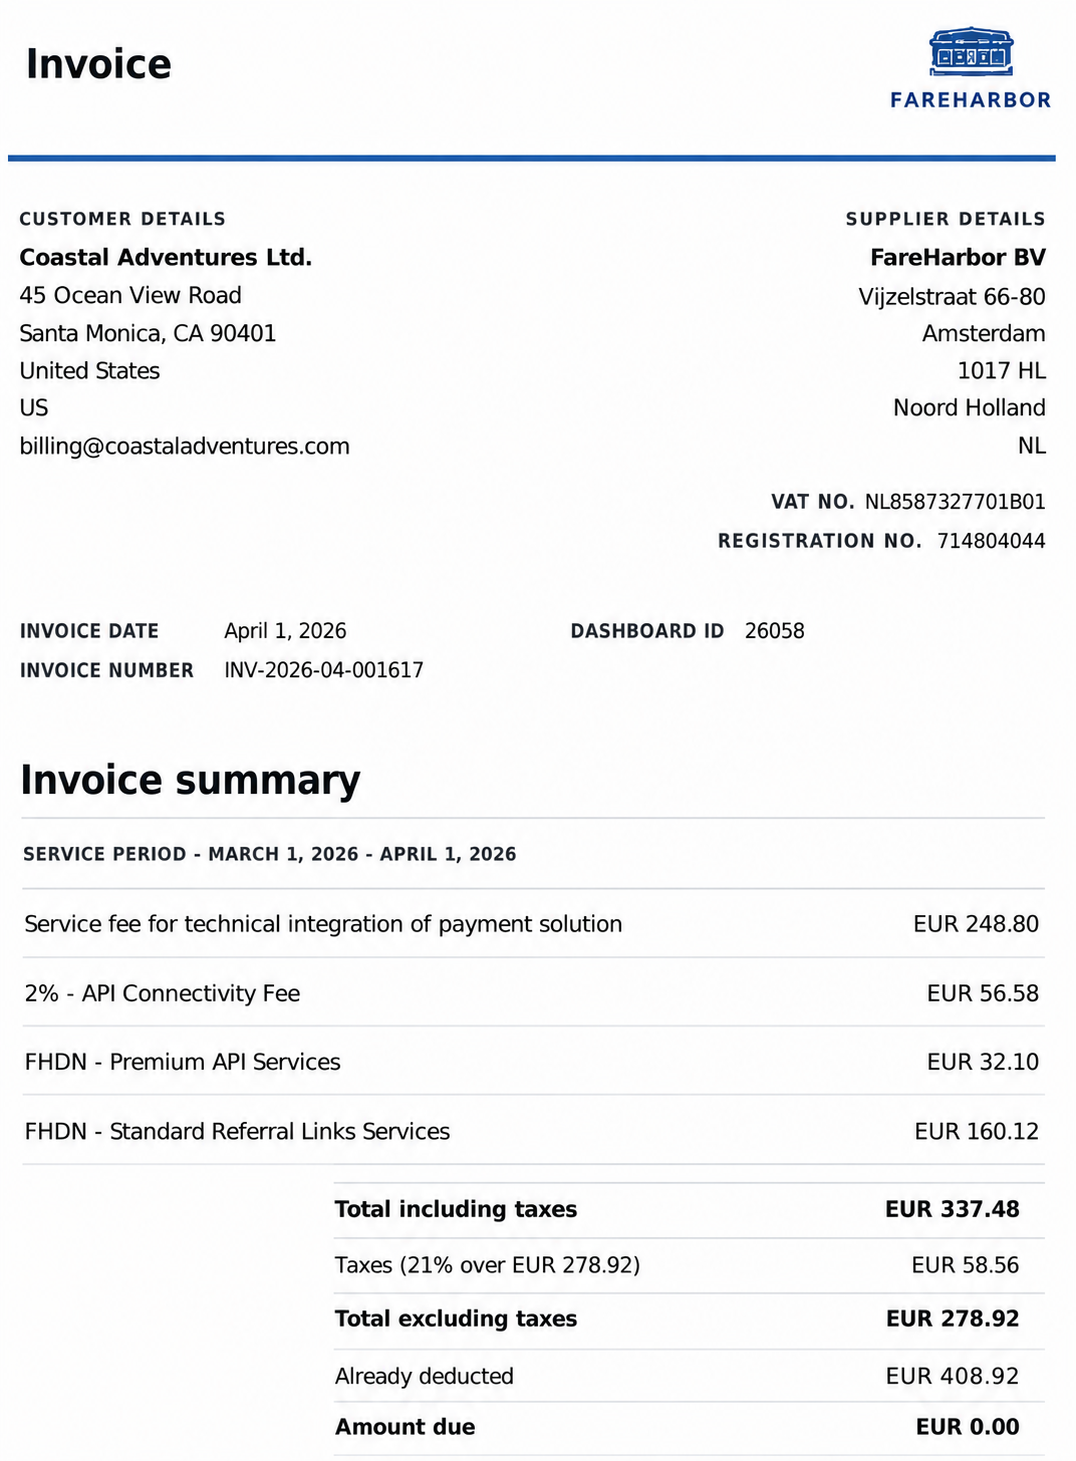Viewport: 1076px width, 1461px height.
Task: Click the FareHarbor building logo icon
Action: [971, 52]
